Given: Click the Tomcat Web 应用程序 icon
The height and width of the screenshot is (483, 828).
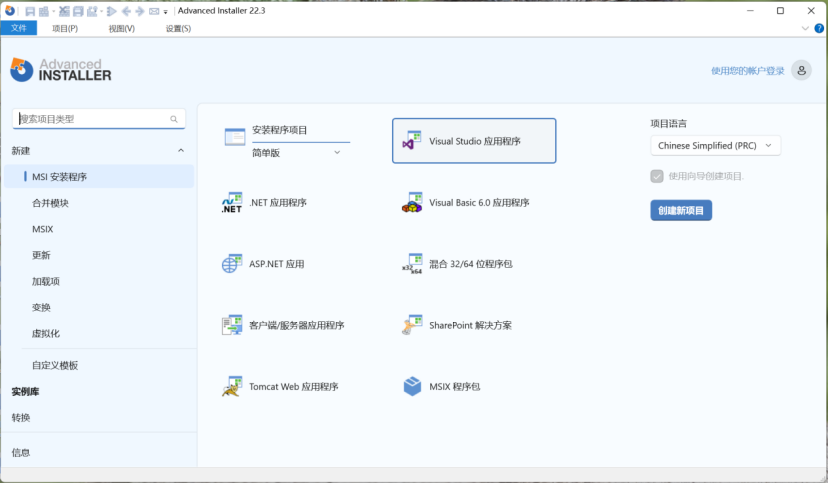Looking at the screenshot, I should [232, 386].
